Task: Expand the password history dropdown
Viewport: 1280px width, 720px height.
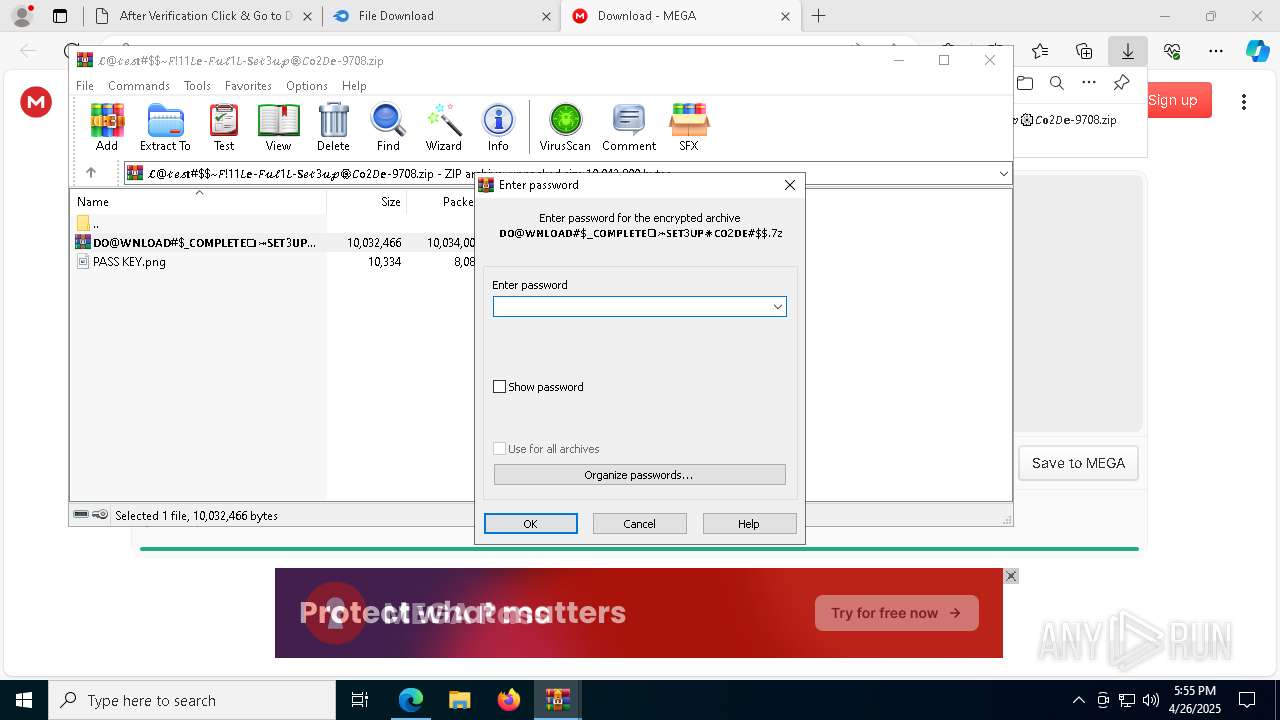Action: (777, 307)
